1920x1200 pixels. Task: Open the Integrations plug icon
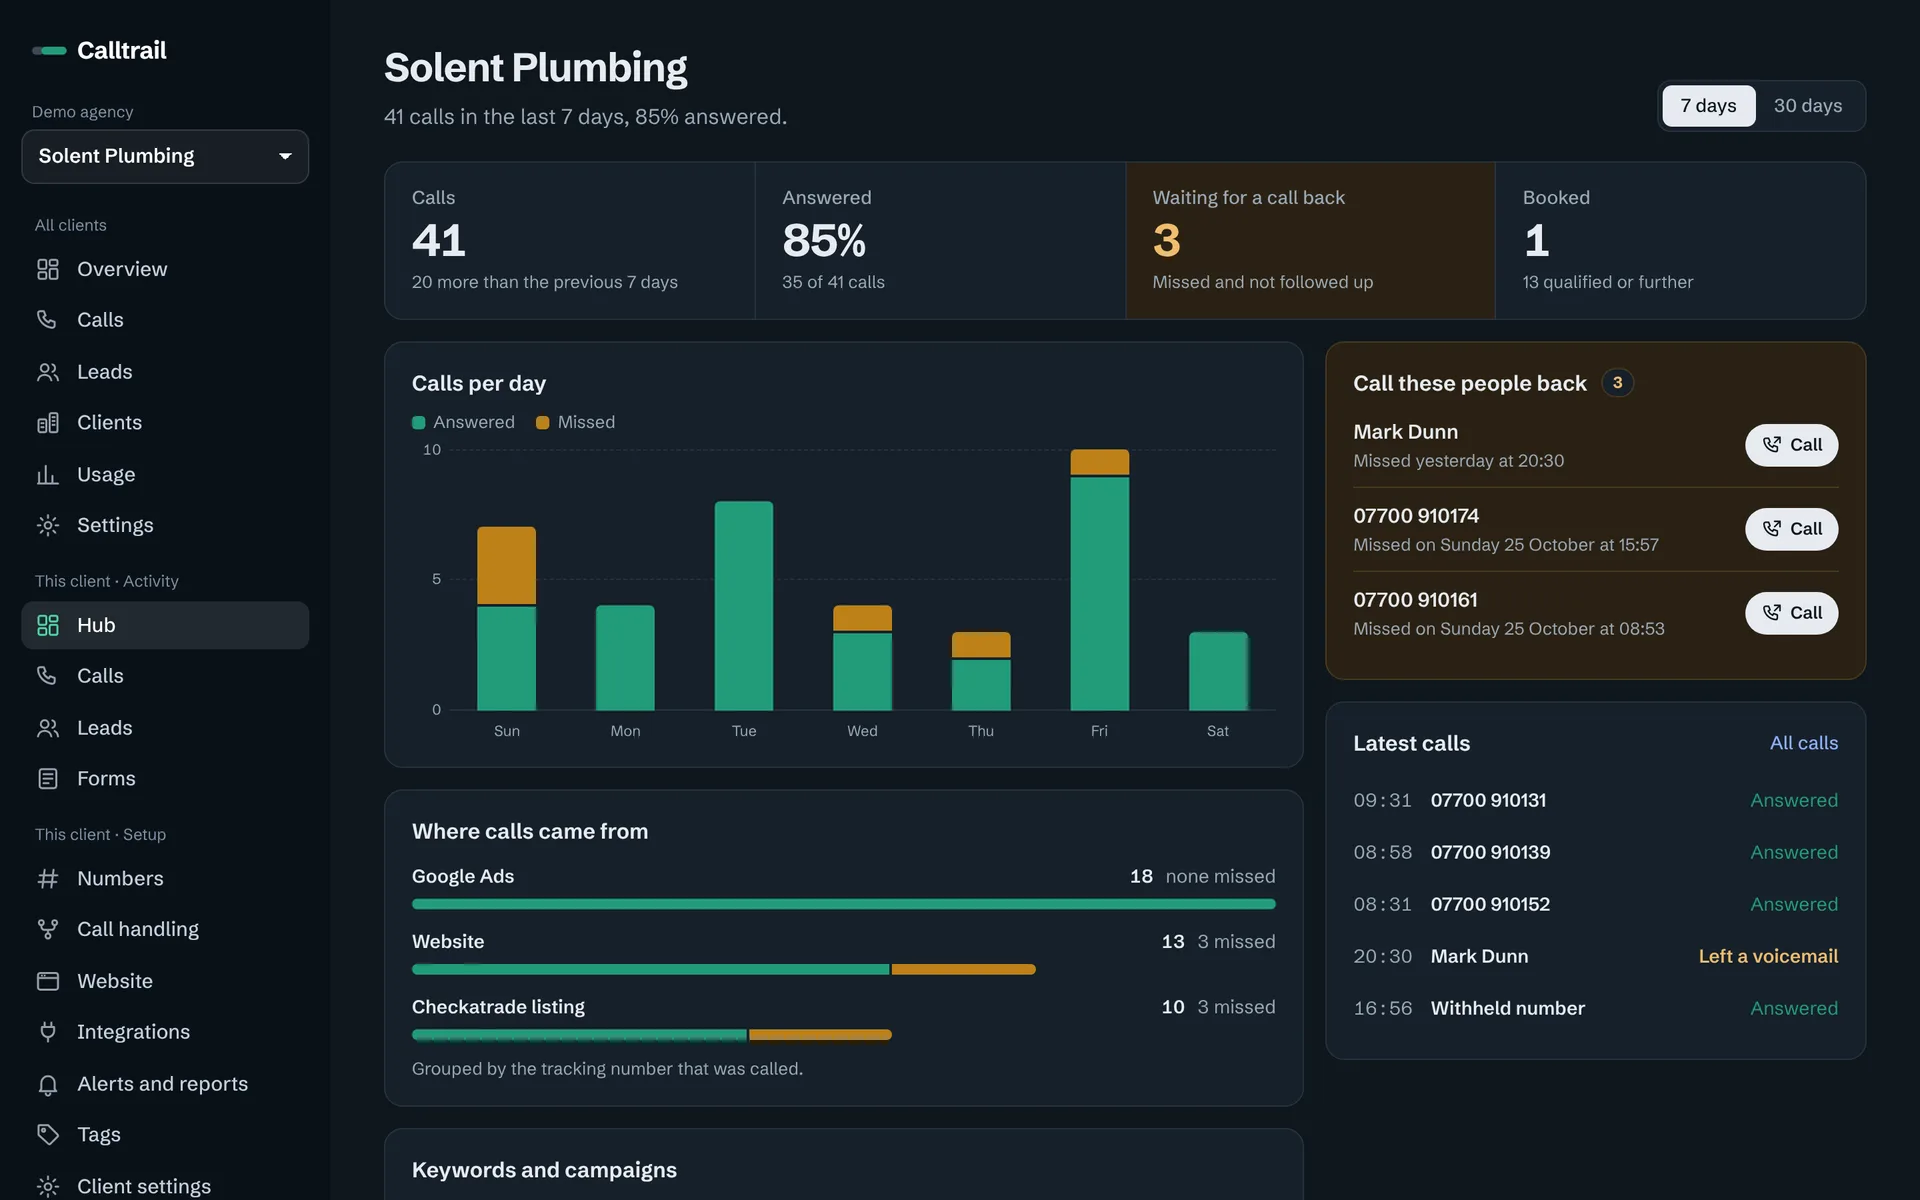click(48, 1032)
